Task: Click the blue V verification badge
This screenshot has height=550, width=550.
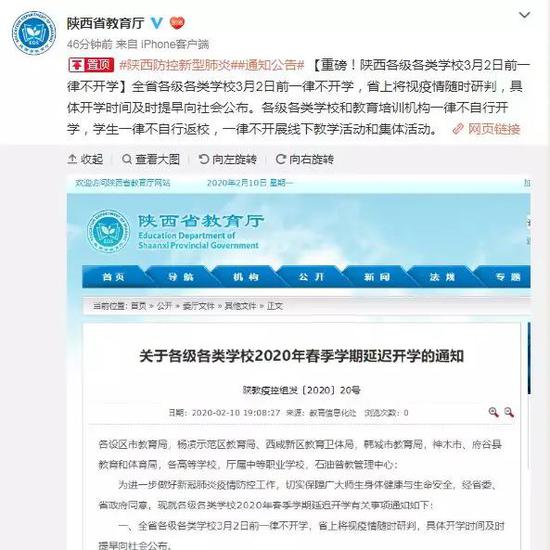Action: [x=157, y=23]
